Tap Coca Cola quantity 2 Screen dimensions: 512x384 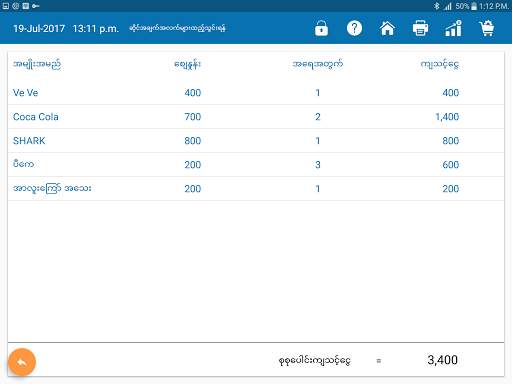point(318,117)
